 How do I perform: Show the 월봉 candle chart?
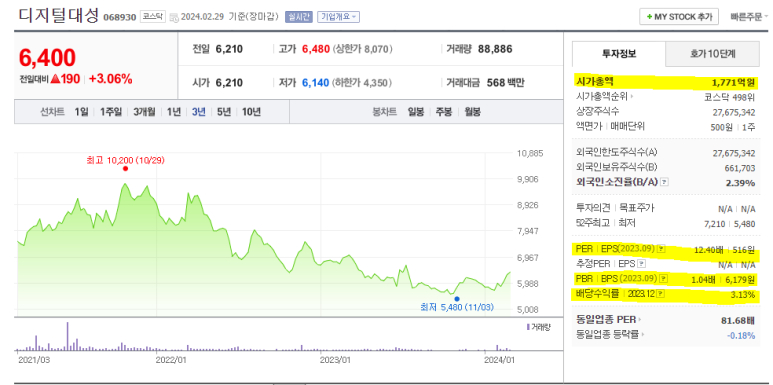point(472,112)
